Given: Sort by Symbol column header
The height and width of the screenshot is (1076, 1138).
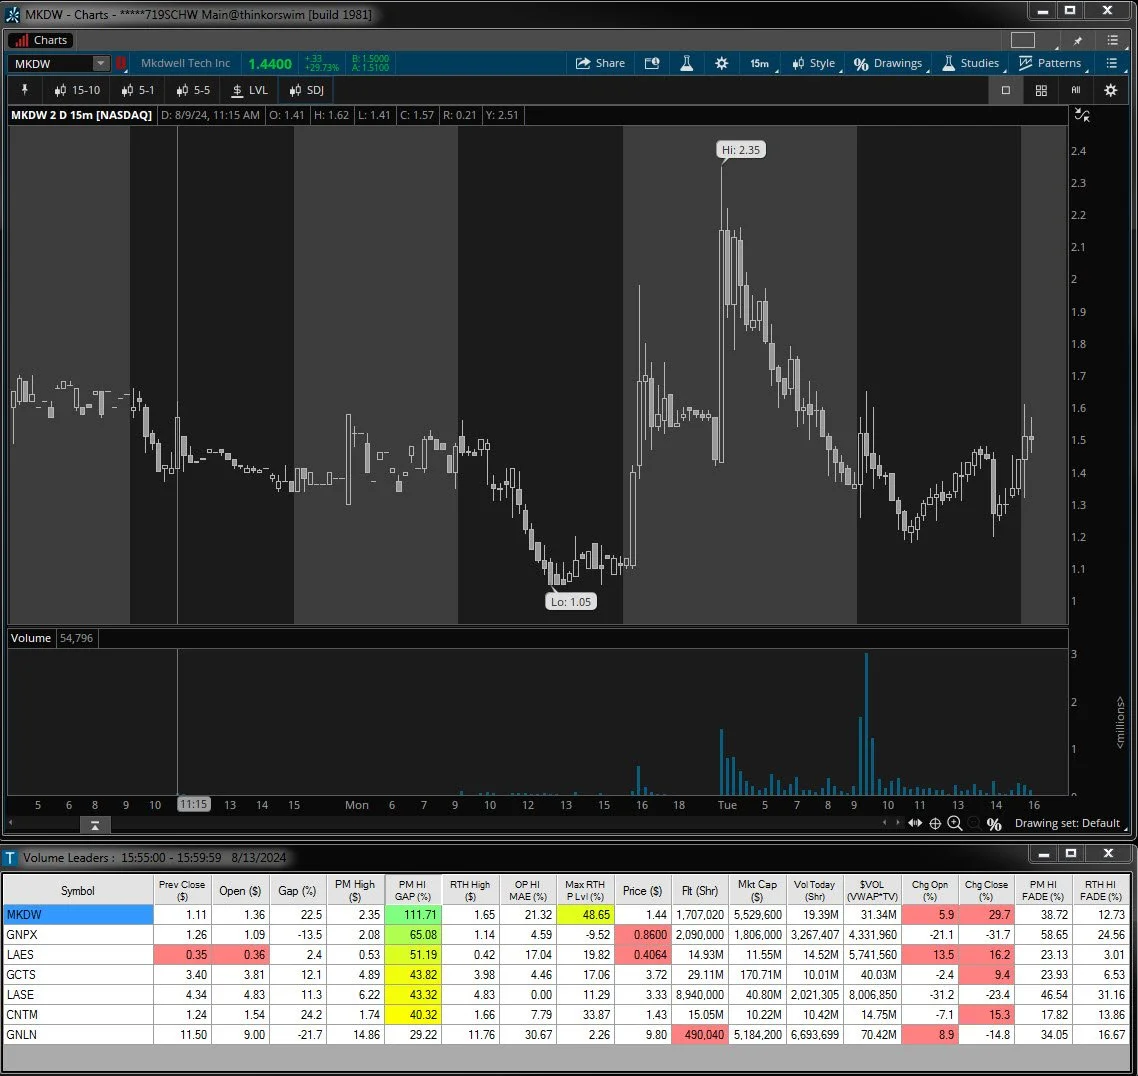Looking at the screenshot, I should (x=77, y=890).
